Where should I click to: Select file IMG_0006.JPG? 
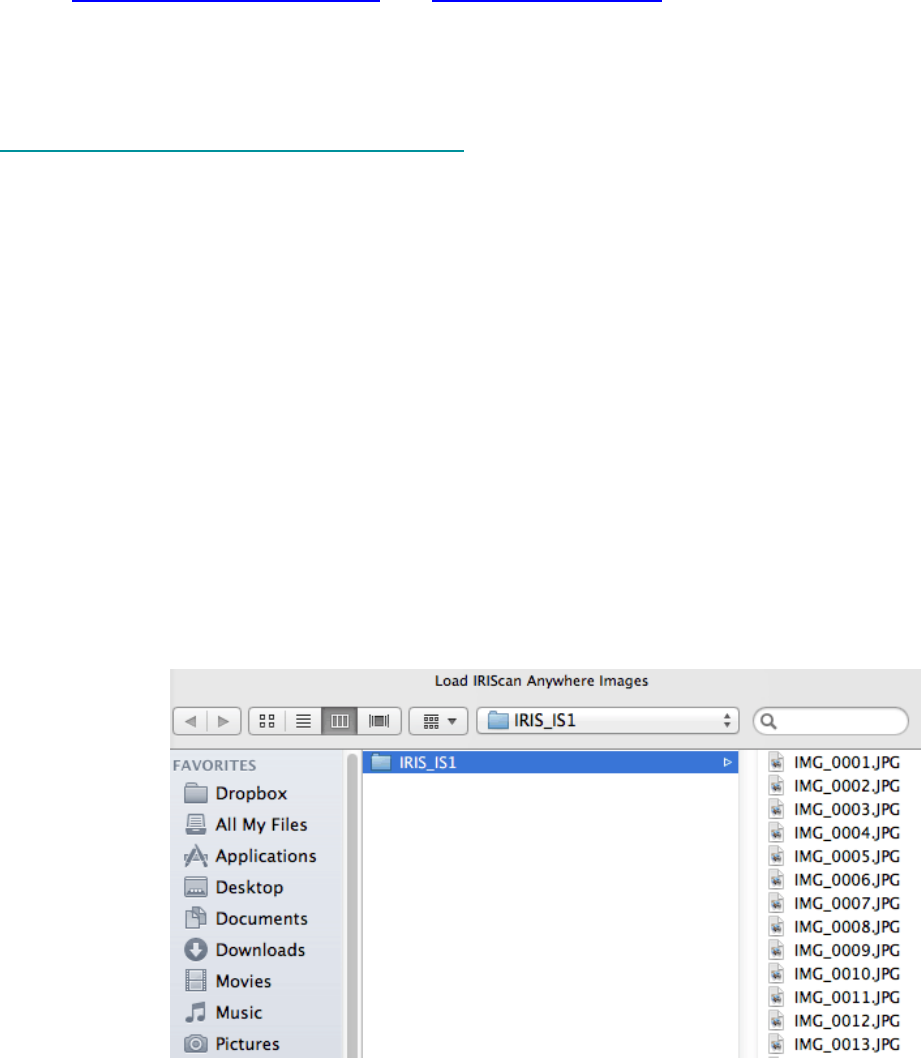[835, 880]
